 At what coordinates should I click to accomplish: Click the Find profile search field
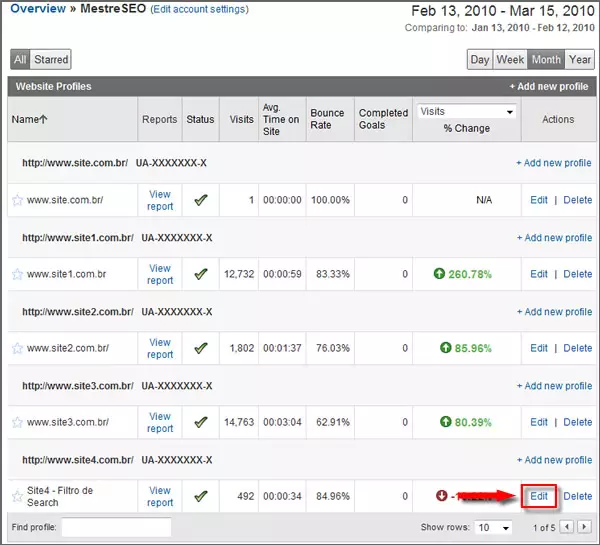[116, 527]
